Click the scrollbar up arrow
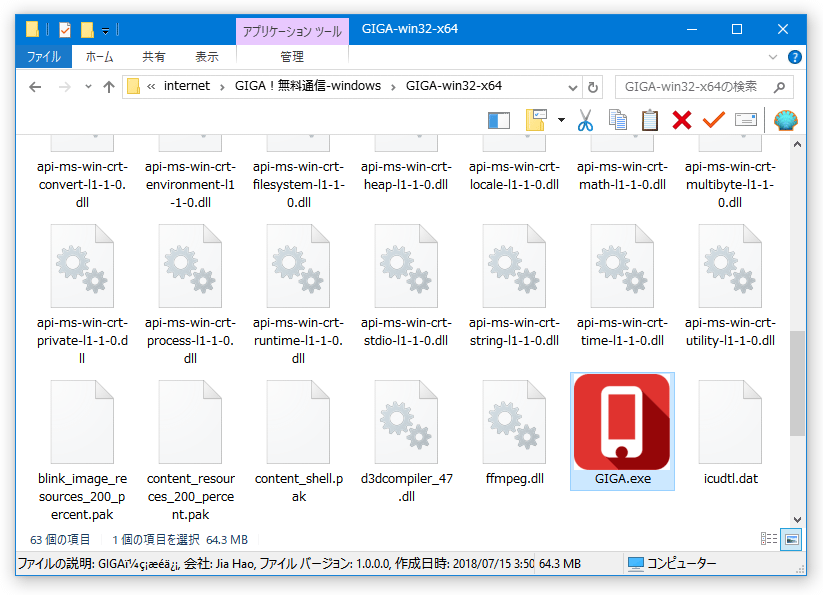This screenshot has width=823, height=595. tap(797, 144)
